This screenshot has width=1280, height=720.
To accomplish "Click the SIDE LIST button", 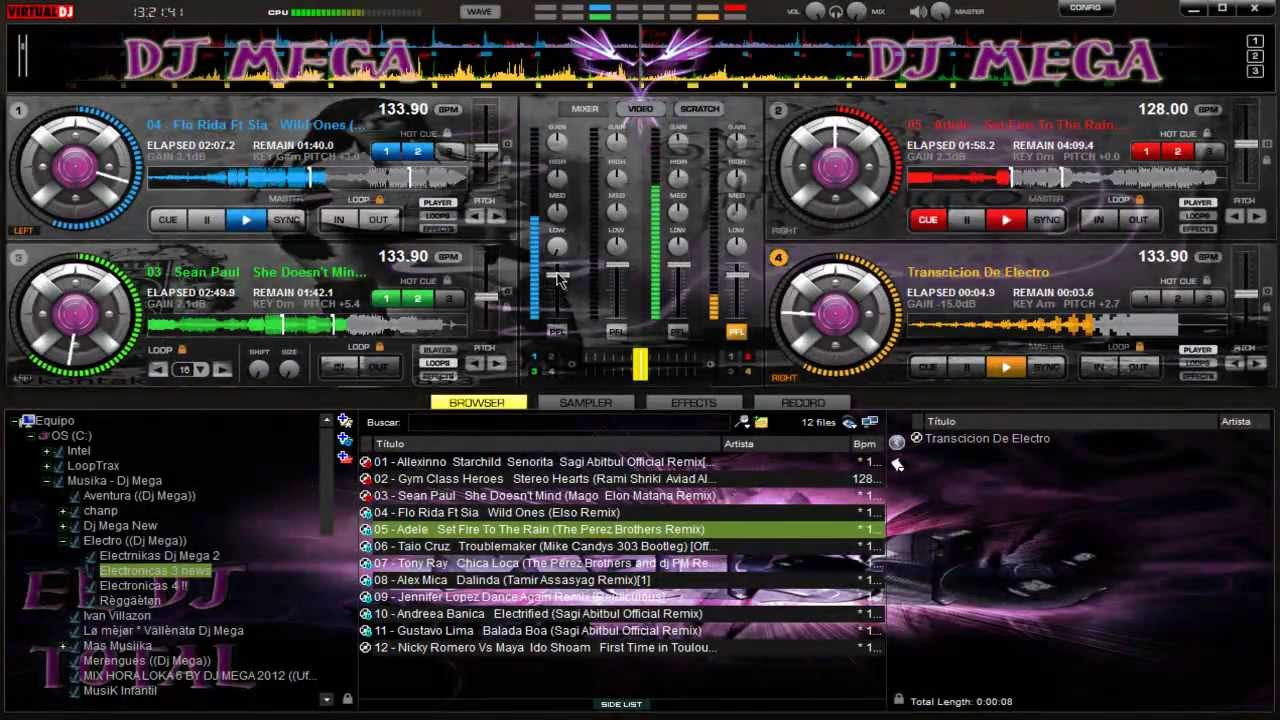I will (621, 704).
